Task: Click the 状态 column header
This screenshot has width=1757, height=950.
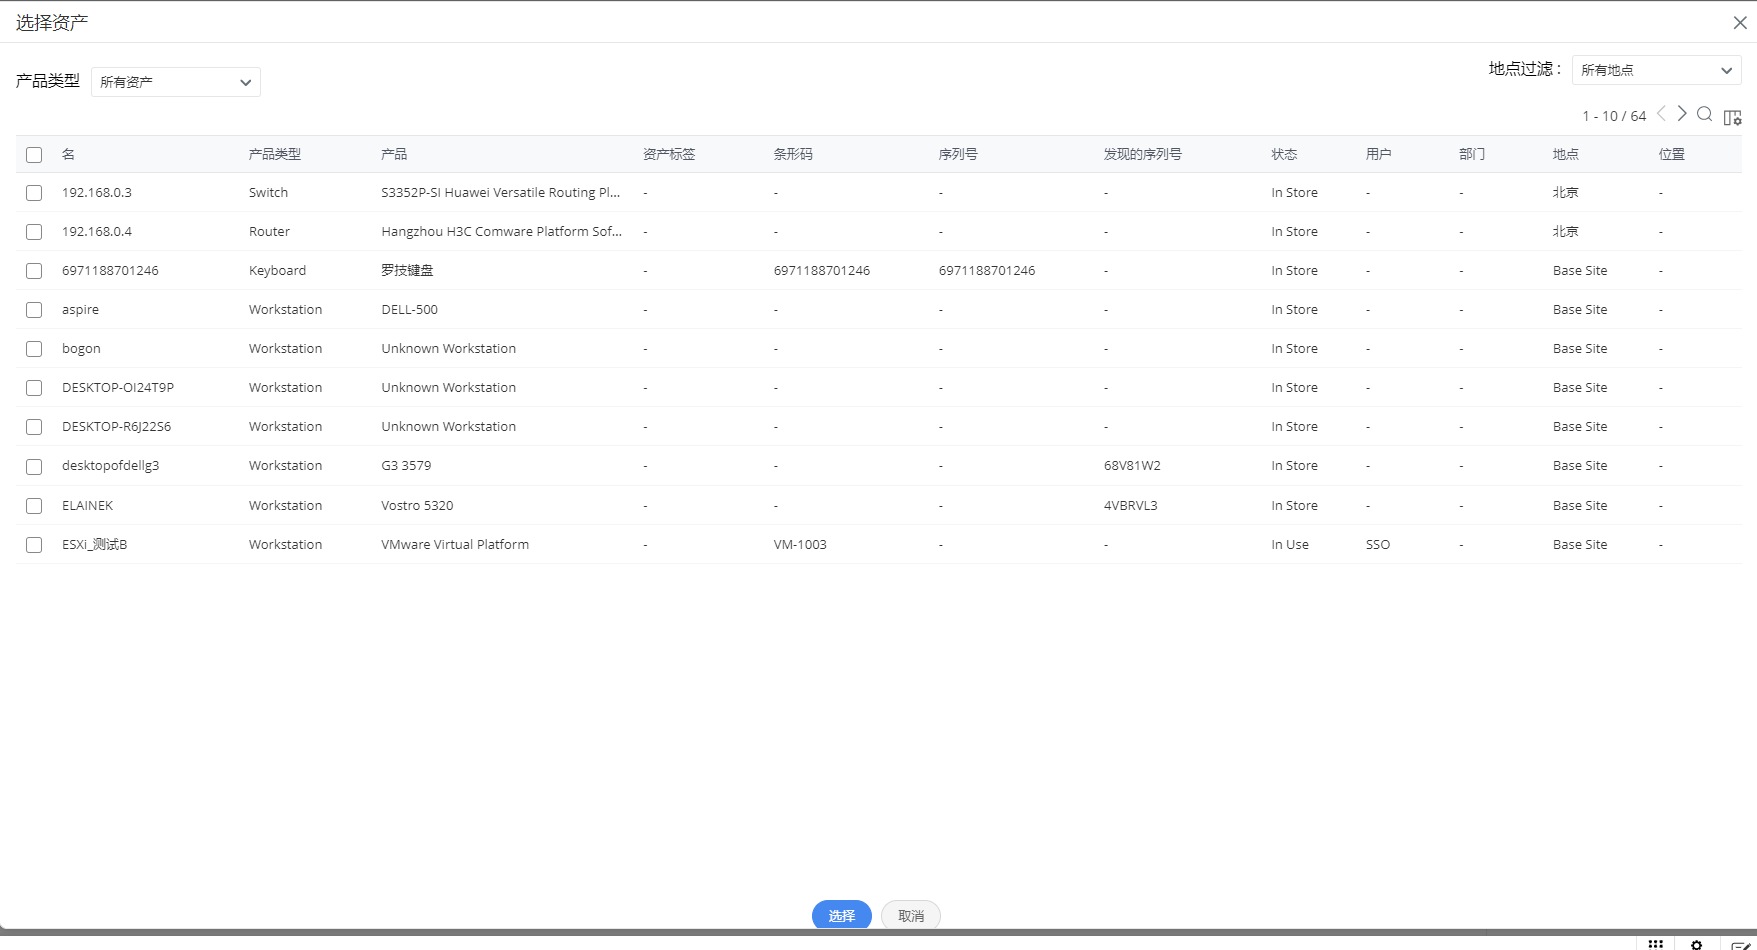Action: pyautogui.click(x=1284, y=154)
